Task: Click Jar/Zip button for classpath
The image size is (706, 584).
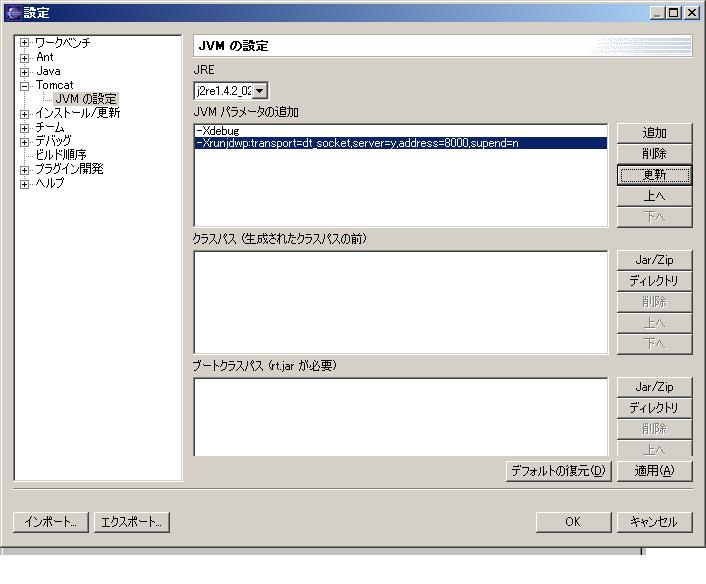Action: (654, 260)
